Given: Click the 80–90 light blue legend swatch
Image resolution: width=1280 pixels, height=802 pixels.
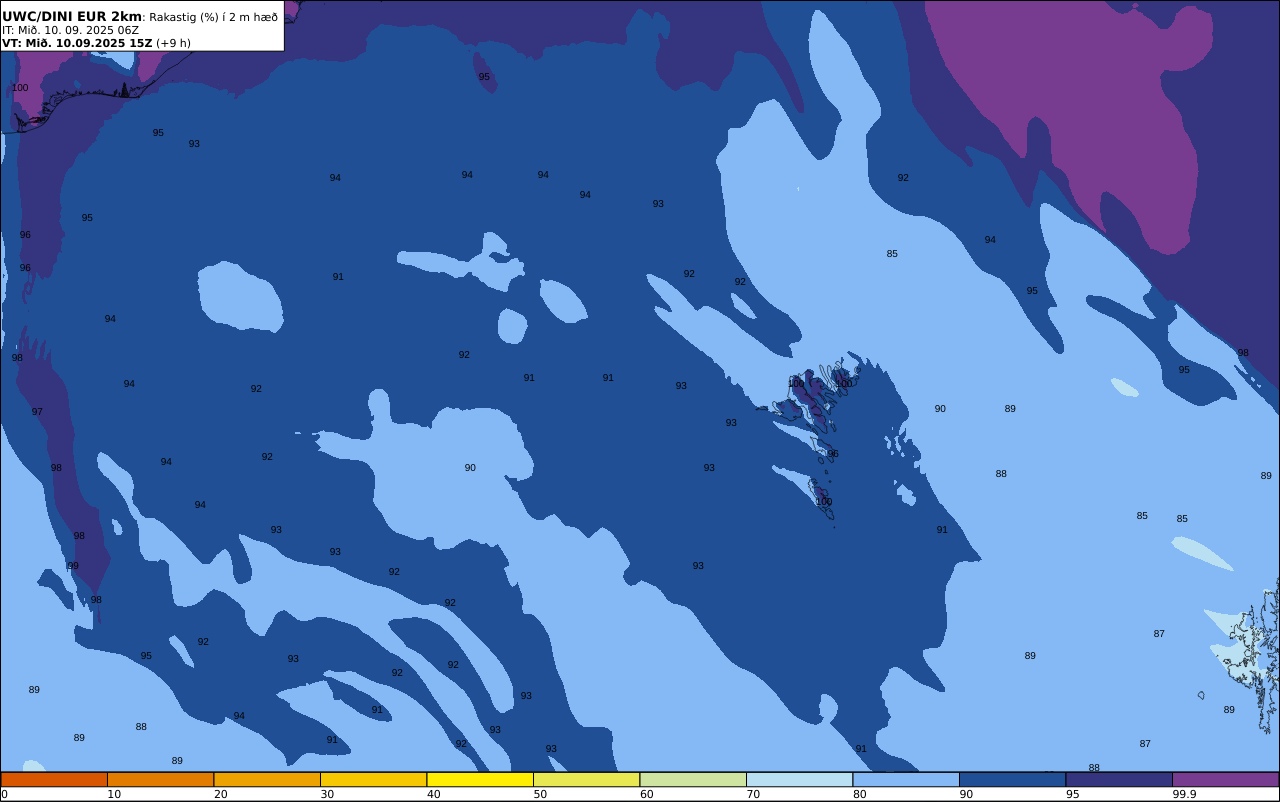Looking at the screenshot, I should click(x=906, y=779).
